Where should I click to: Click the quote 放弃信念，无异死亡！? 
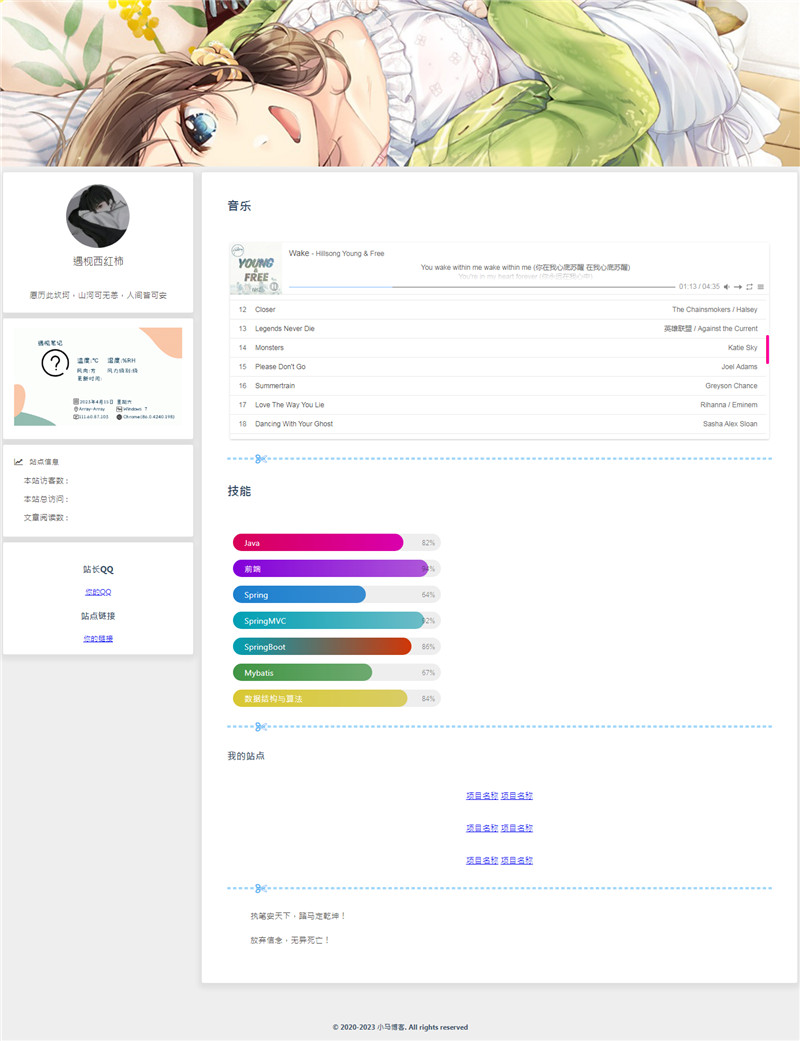[x=290, y=940]
